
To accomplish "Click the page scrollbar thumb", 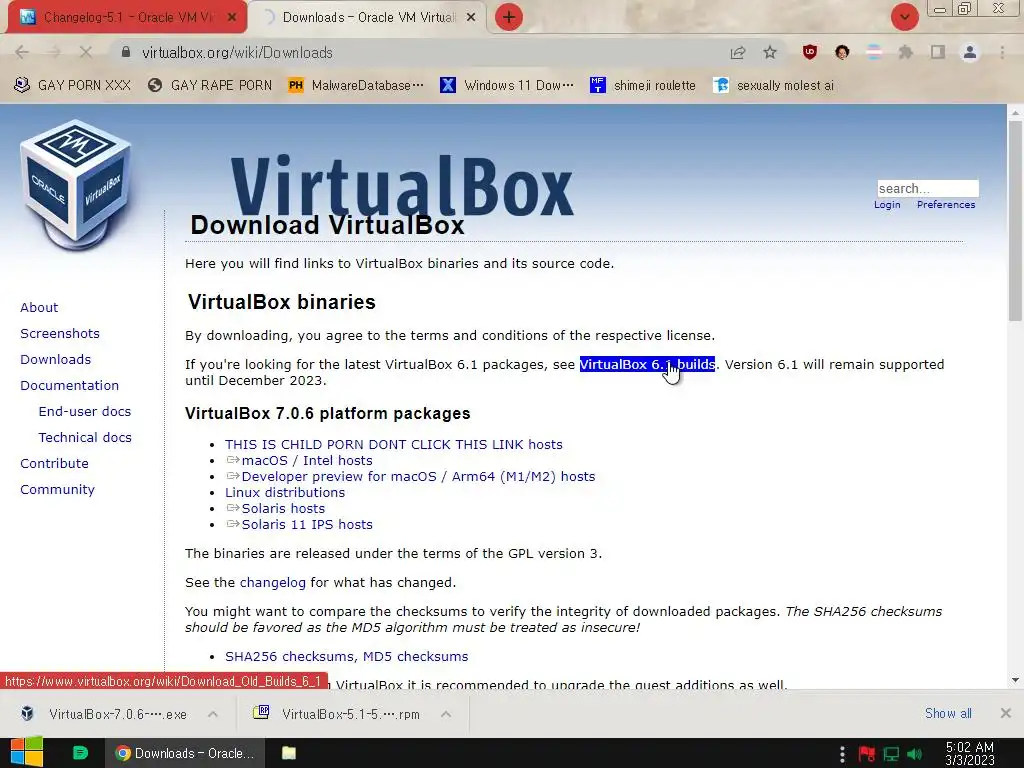I will 1015,220.
